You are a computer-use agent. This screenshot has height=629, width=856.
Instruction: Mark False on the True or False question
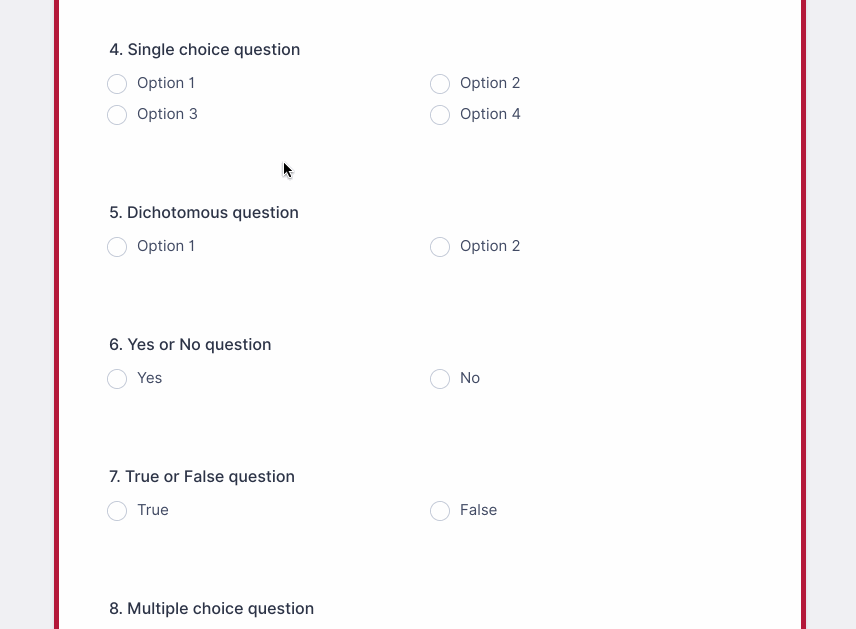coord(440,511)
